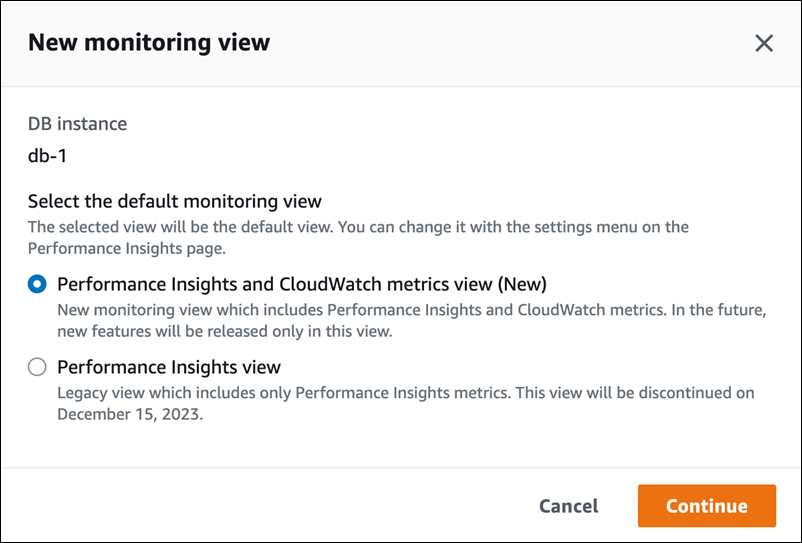The height and width of the screenshot is (543, 802).
Task: Select the legacy Performance Insights view radio button
Action: tap(38, 367)
